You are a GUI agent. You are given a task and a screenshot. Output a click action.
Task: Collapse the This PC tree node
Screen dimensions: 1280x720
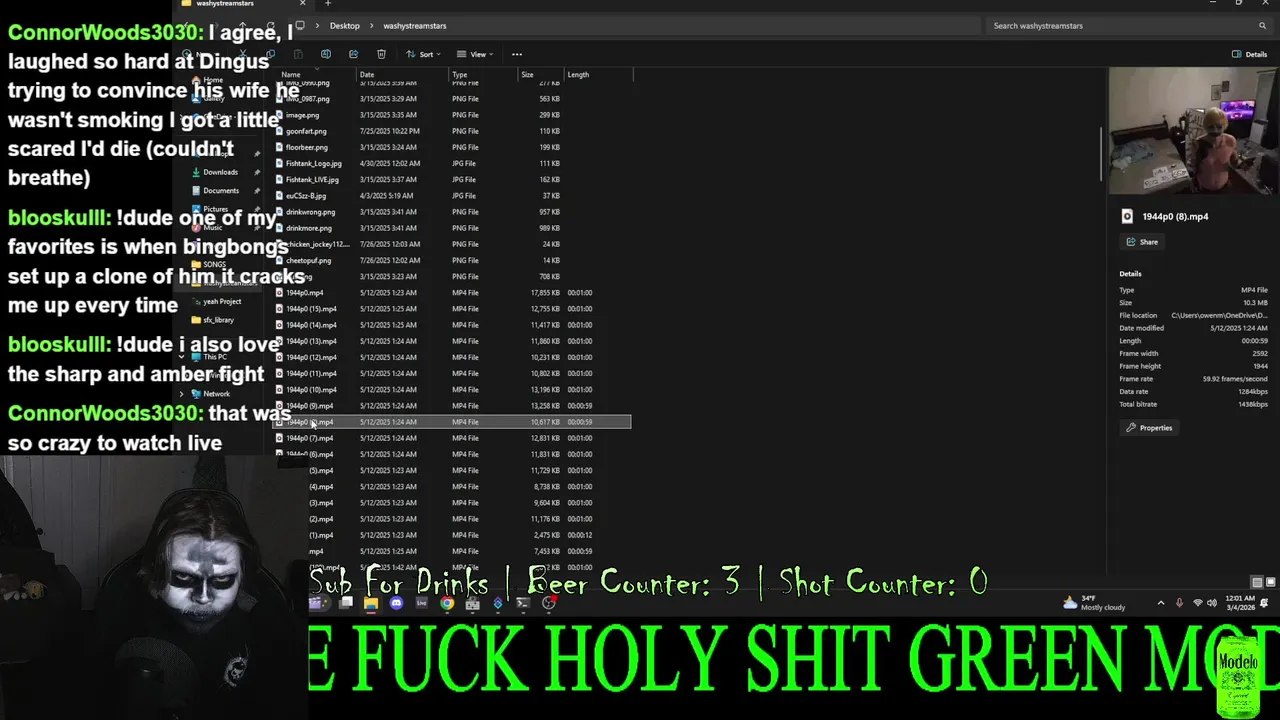[x=181, y=357]
